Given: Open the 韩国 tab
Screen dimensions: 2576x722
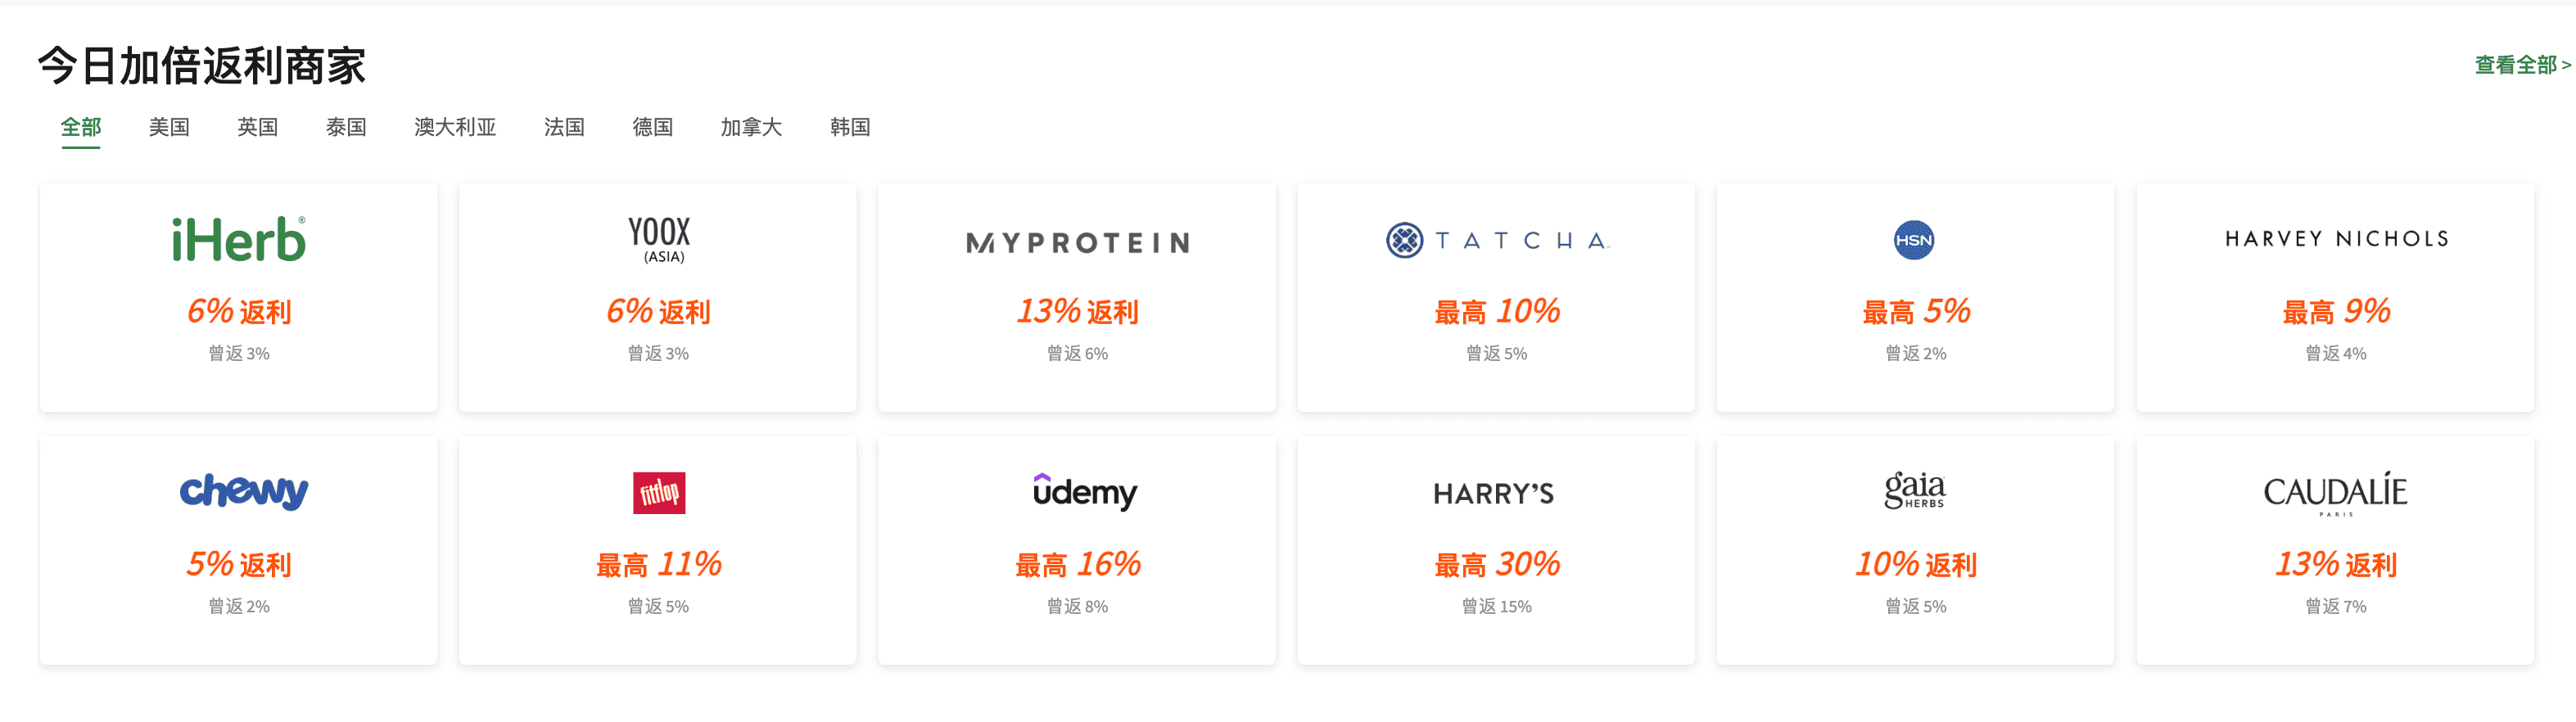Looking at the screenshot, I should [x=849, y=127].
